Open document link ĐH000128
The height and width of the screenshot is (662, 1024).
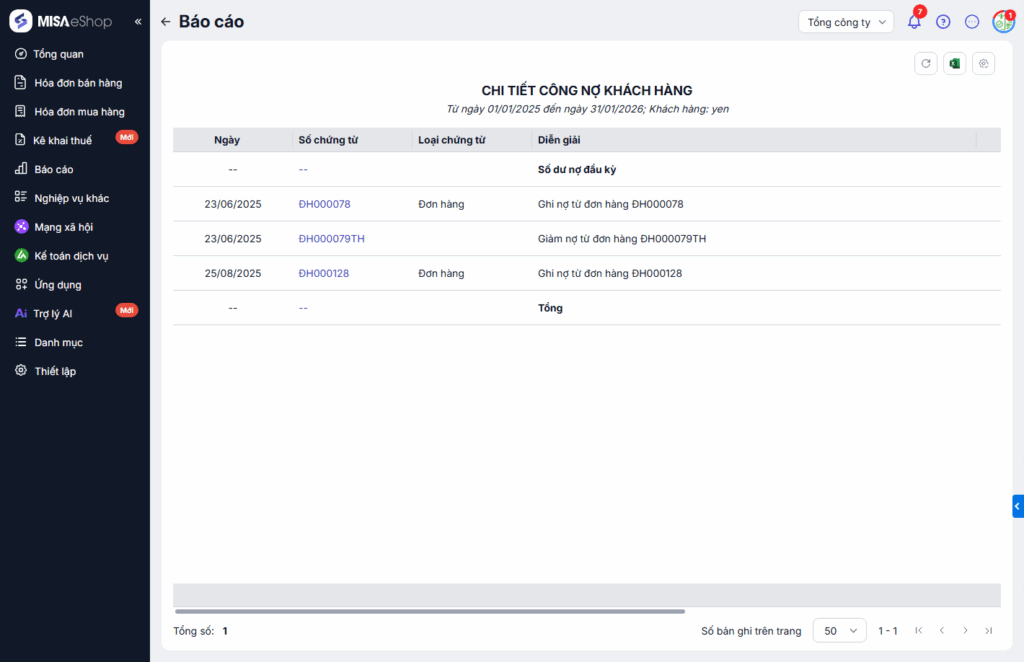(324, 273)
